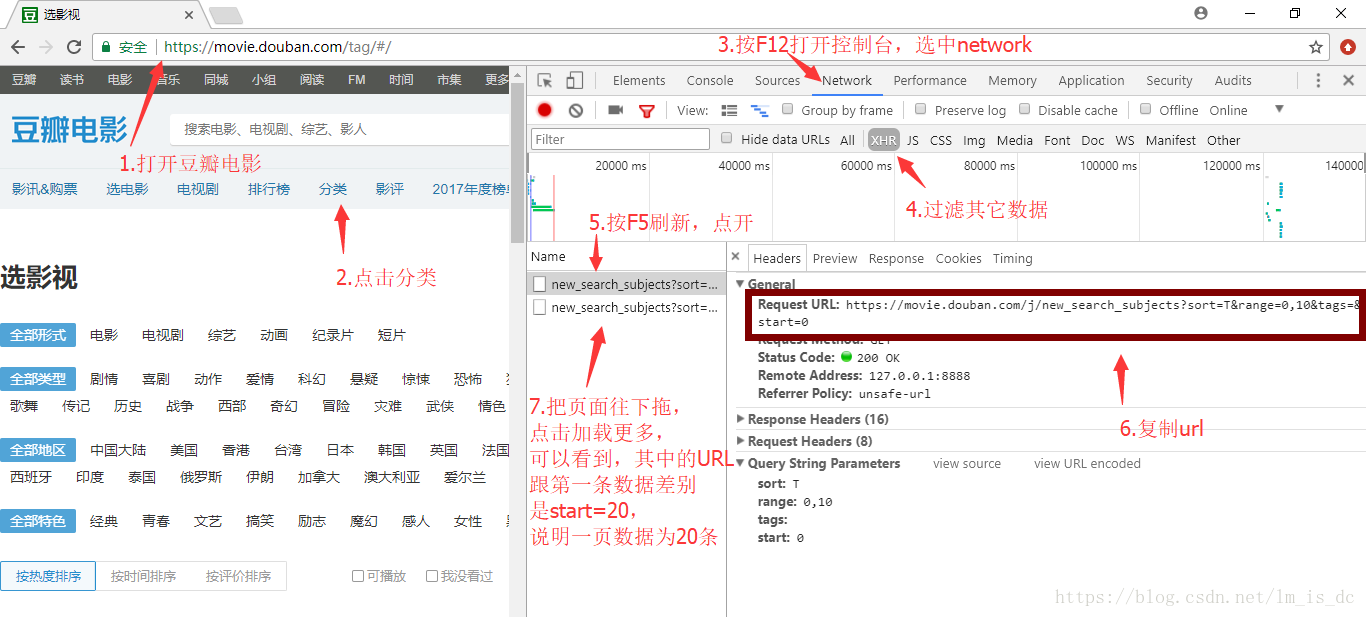Click the network timeline overview graph

[946, 197]
